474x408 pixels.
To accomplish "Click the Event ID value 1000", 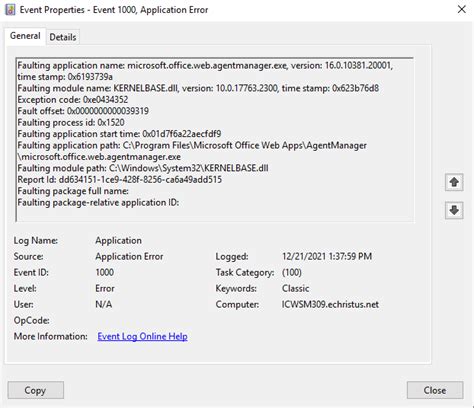I will pos(105,272).
